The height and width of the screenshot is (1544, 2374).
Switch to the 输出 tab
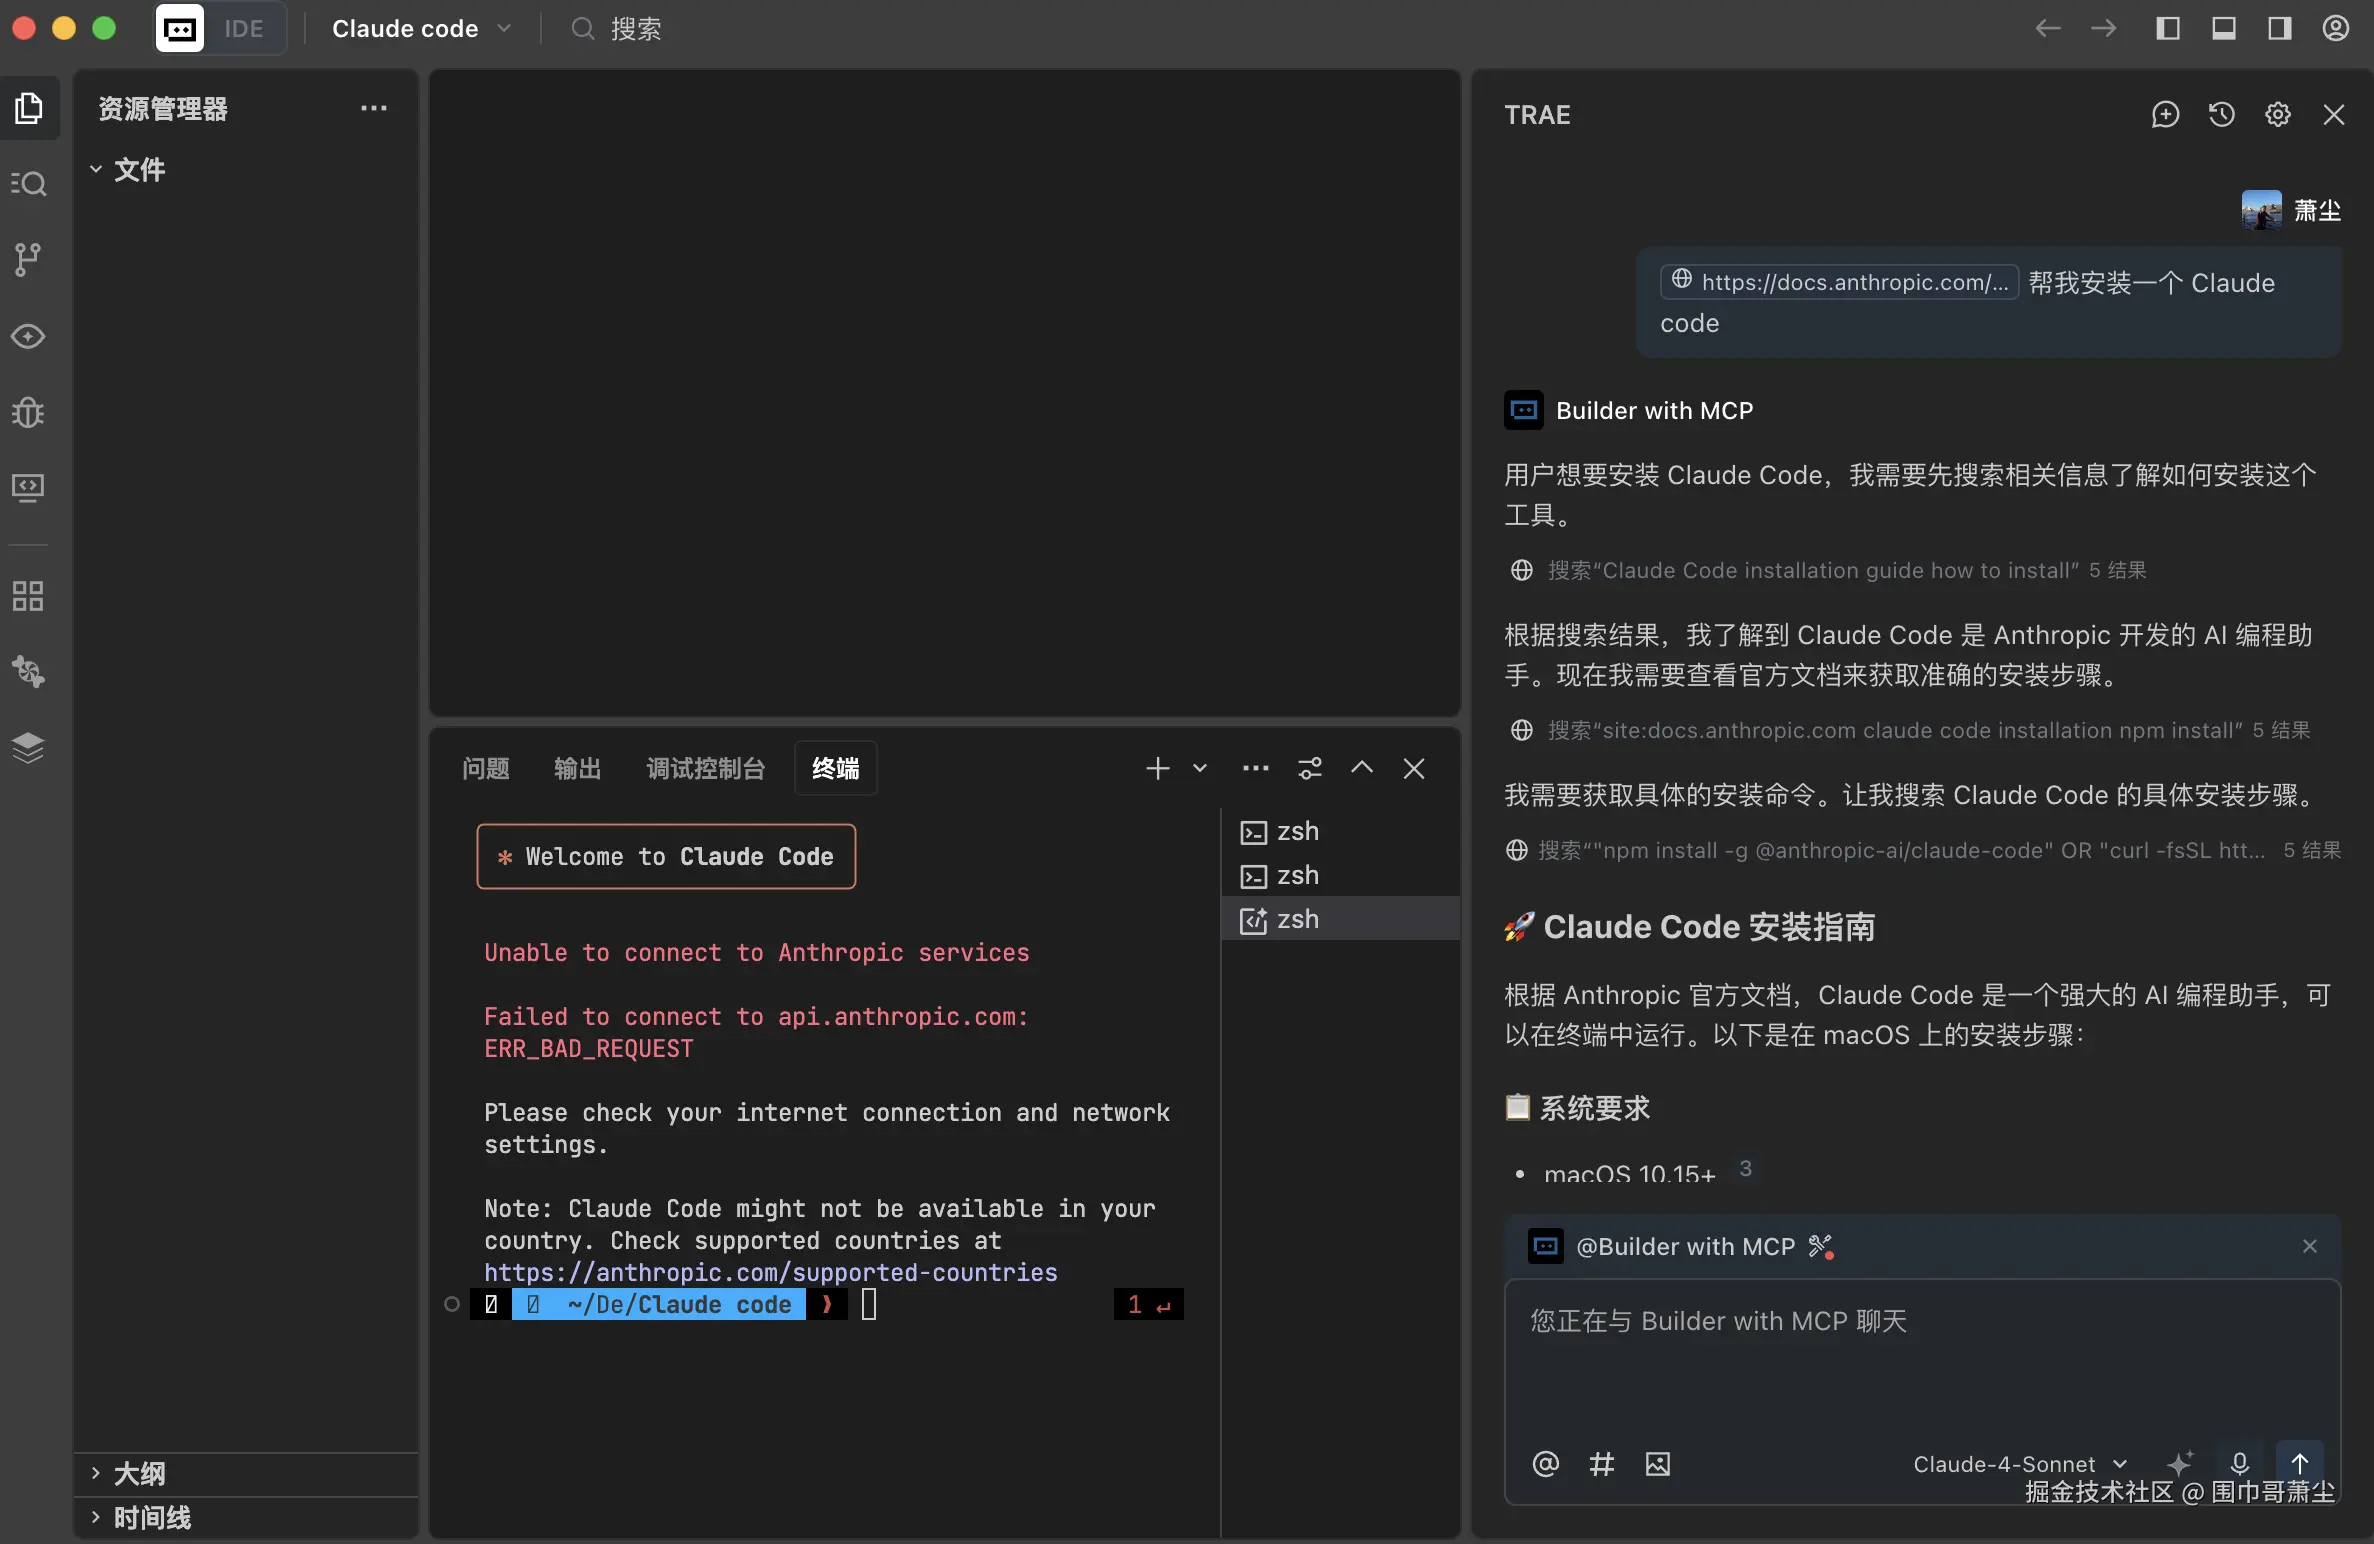click(x=577, y=768)
